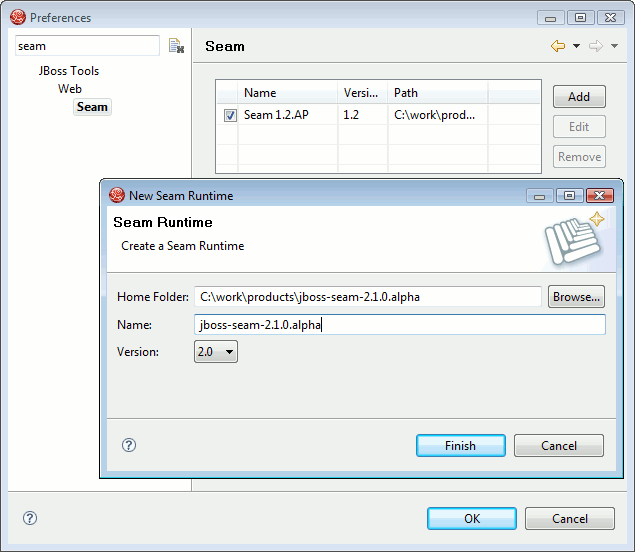This screenshot has height=552, width=635.
Task: Click the Add runtime button
Action: (x=579, y=96)
